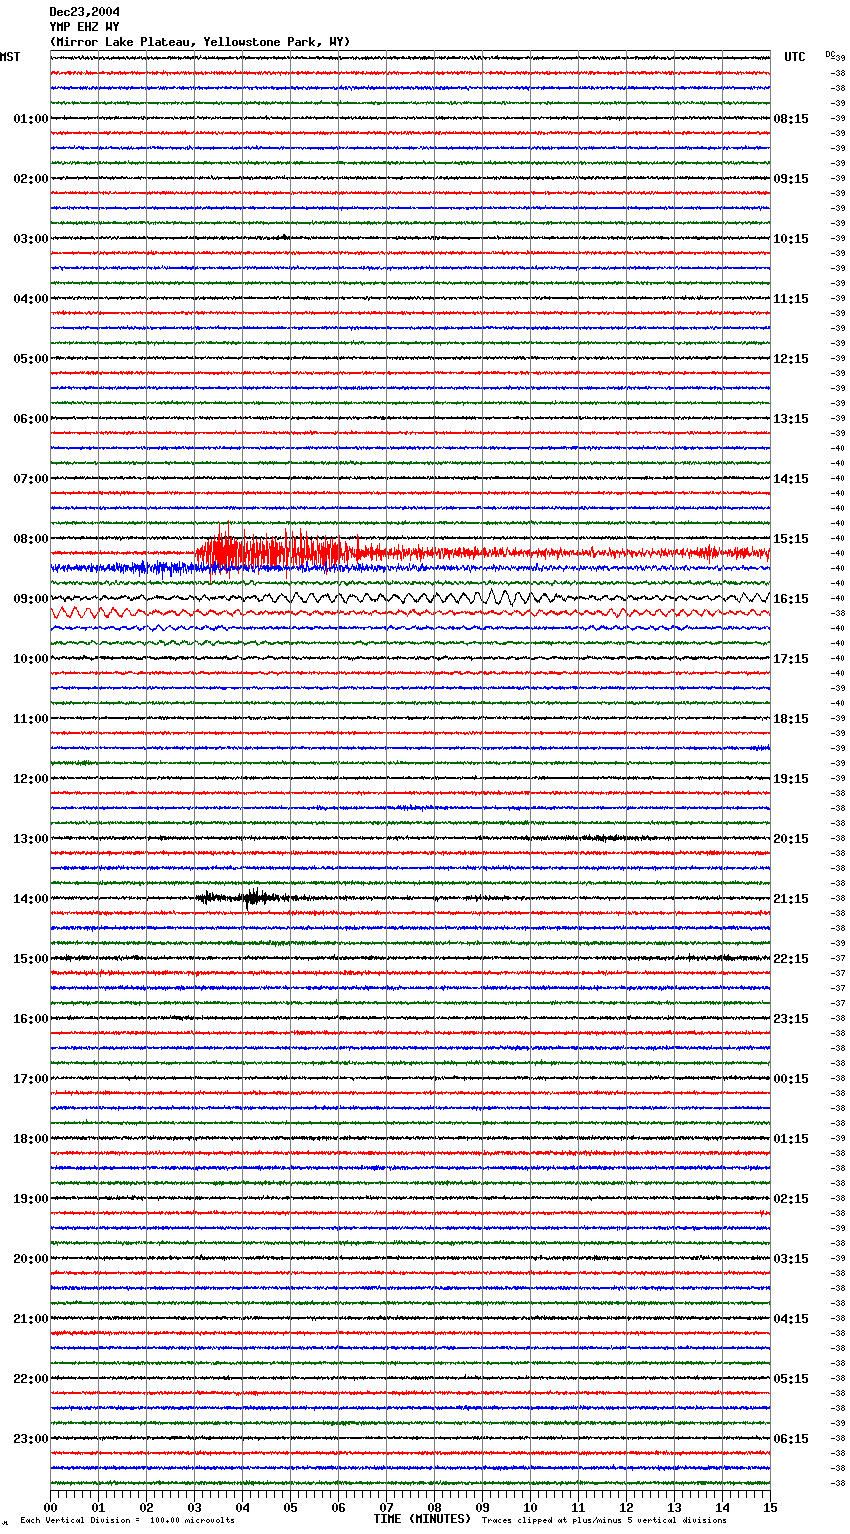This screenshot has width=850, height=1534.
Task: Select the bottom axis minute tick 00
Action: [50, 1508]
